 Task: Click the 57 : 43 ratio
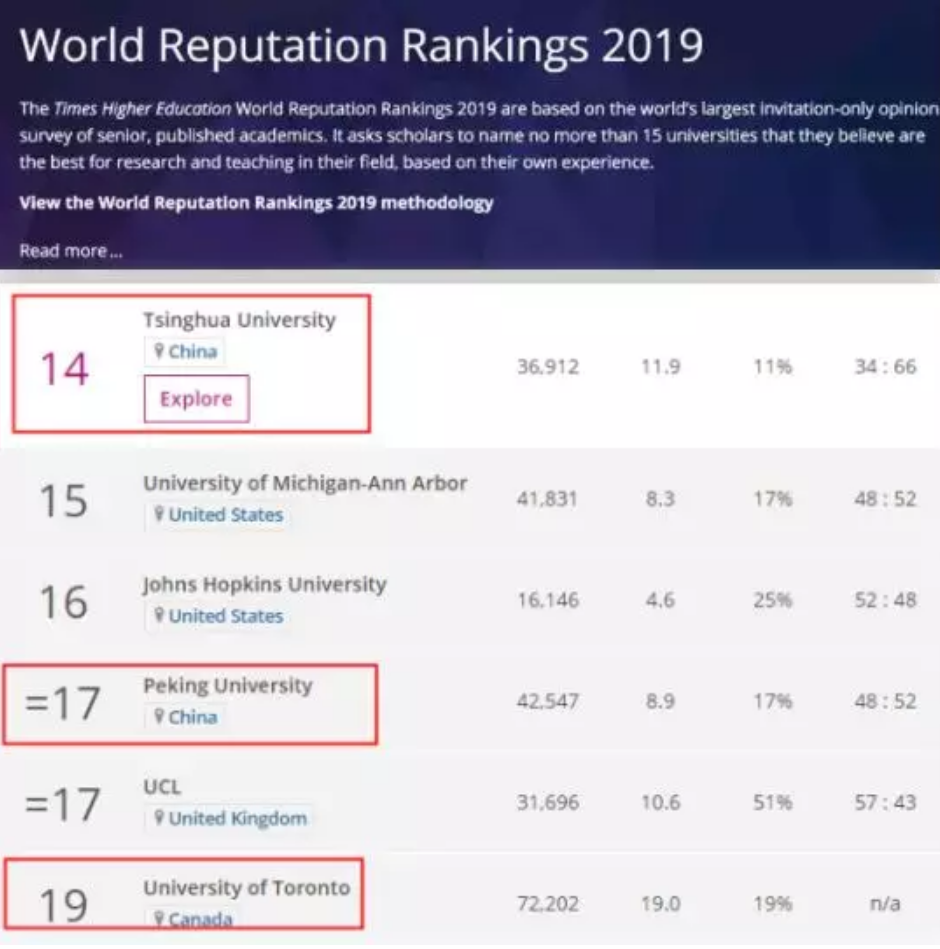point(885,802)
